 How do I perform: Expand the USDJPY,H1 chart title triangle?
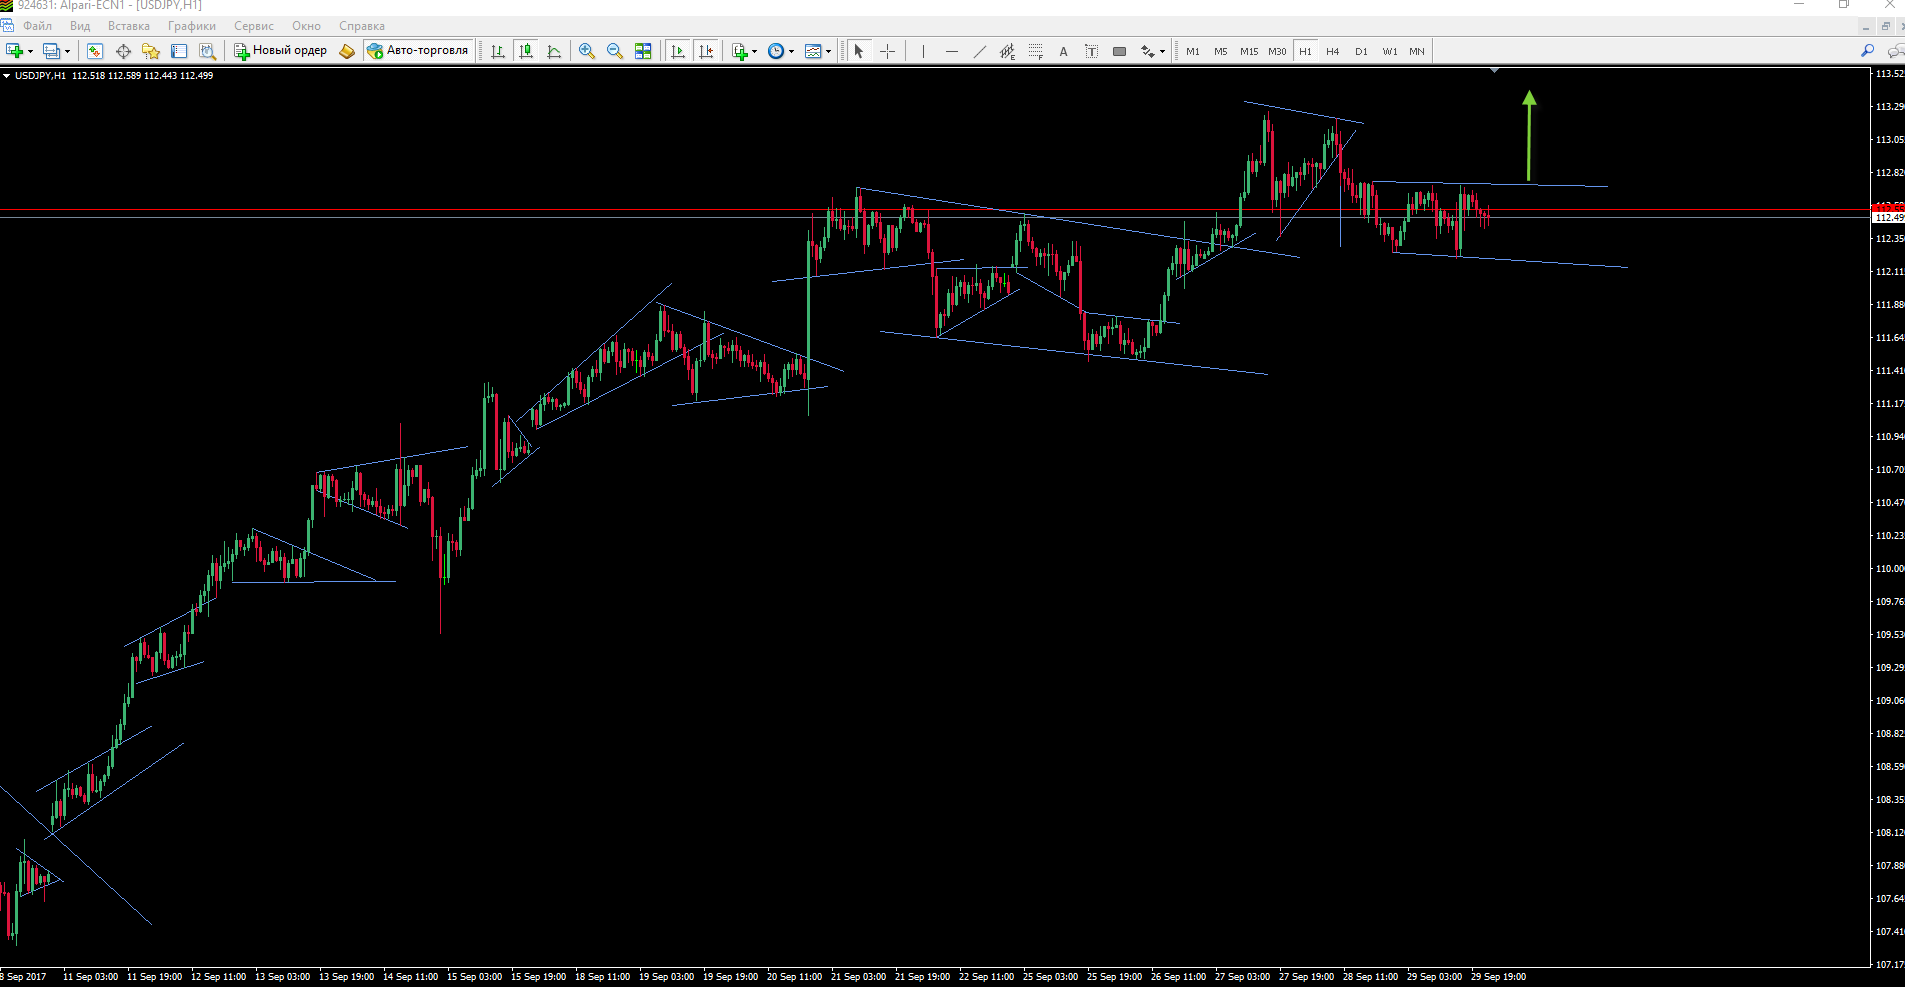point(7,76)
